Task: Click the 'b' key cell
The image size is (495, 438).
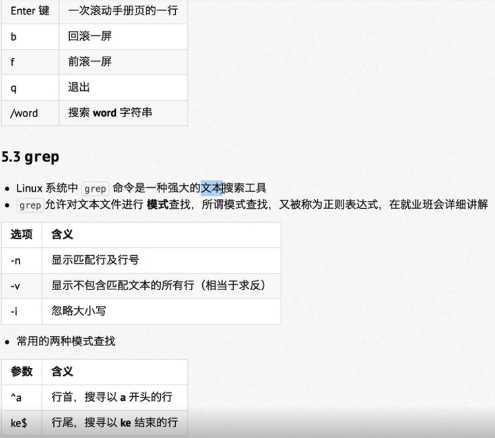Action: coord(30,37)
